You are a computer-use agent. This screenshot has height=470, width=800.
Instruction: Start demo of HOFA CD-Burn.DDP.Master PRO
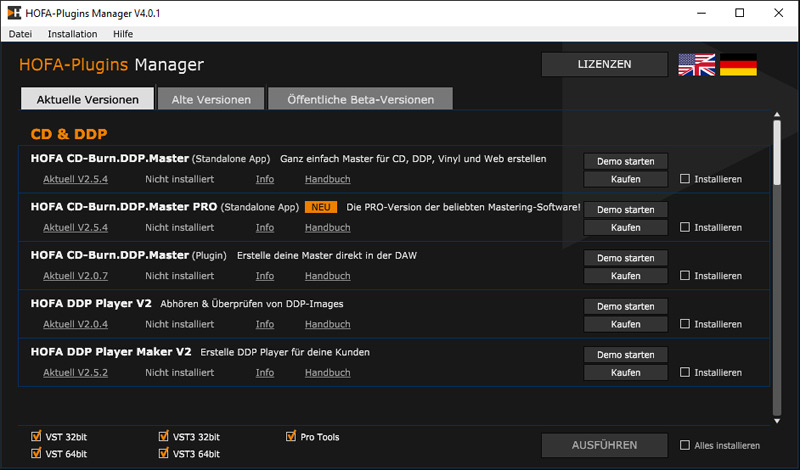click(x=625, y=210)
